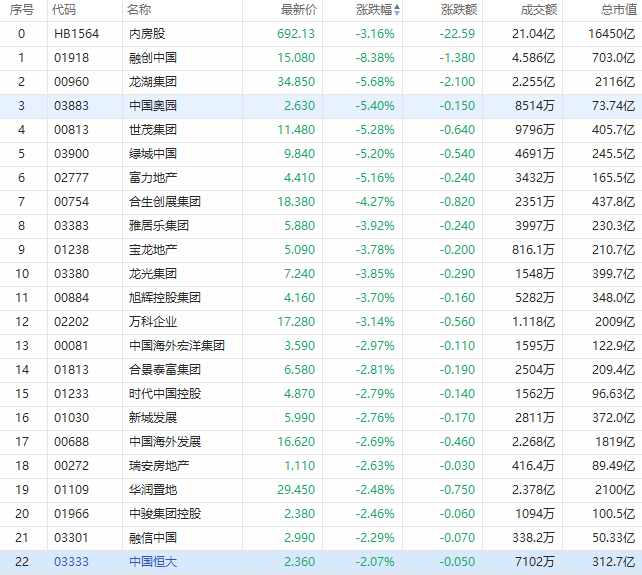The width and height of the screenshot is (642, 575).
Task: Click stock code 00688
Action: [x=71, y=441]
